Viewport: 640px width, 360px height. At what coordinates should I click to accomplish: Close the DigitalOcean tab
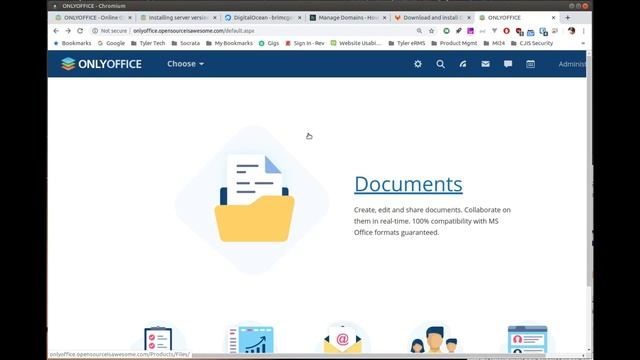click(x=300, y=18)
